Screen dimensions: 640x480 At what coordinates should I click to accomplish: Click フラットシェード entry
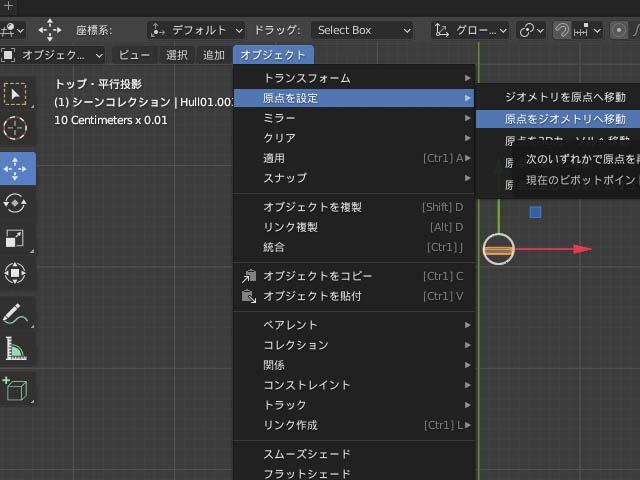354,473
